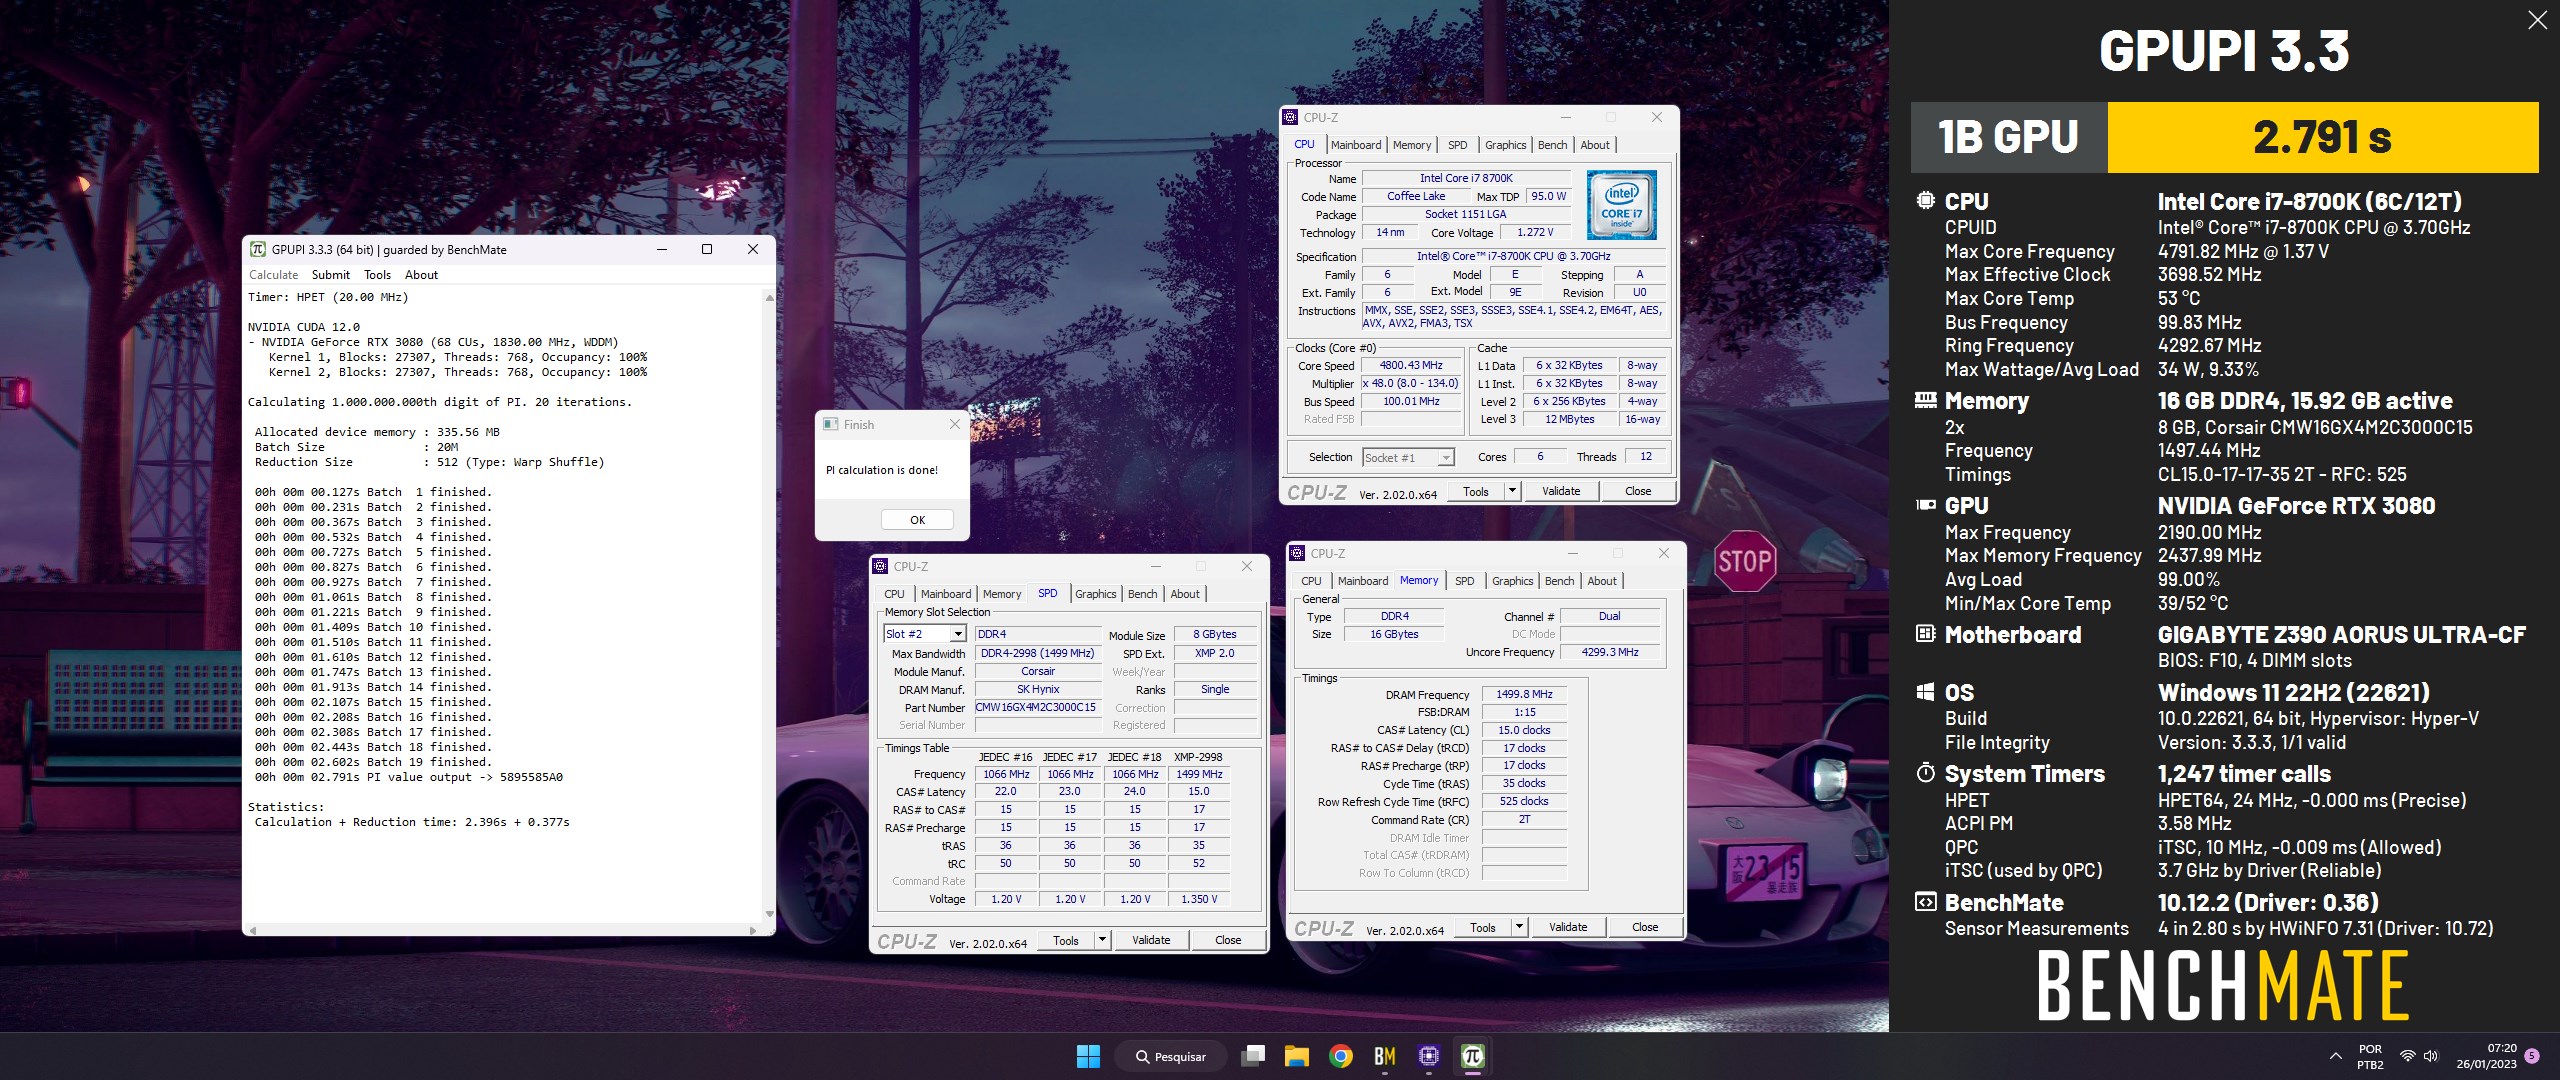Click GPUPI horizontal scrollbar right arrow
Screen dimensions: 2560x1080
pyautogui.click(x=752, y=930)
